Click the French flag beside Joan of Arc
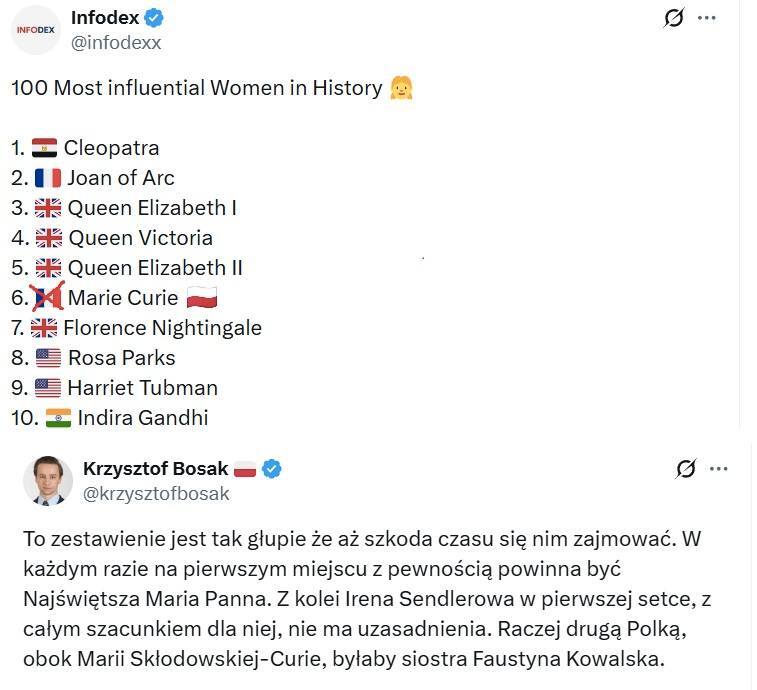Image resolution: width=757 pixels, height=690 pixels. tap(48, 178)
